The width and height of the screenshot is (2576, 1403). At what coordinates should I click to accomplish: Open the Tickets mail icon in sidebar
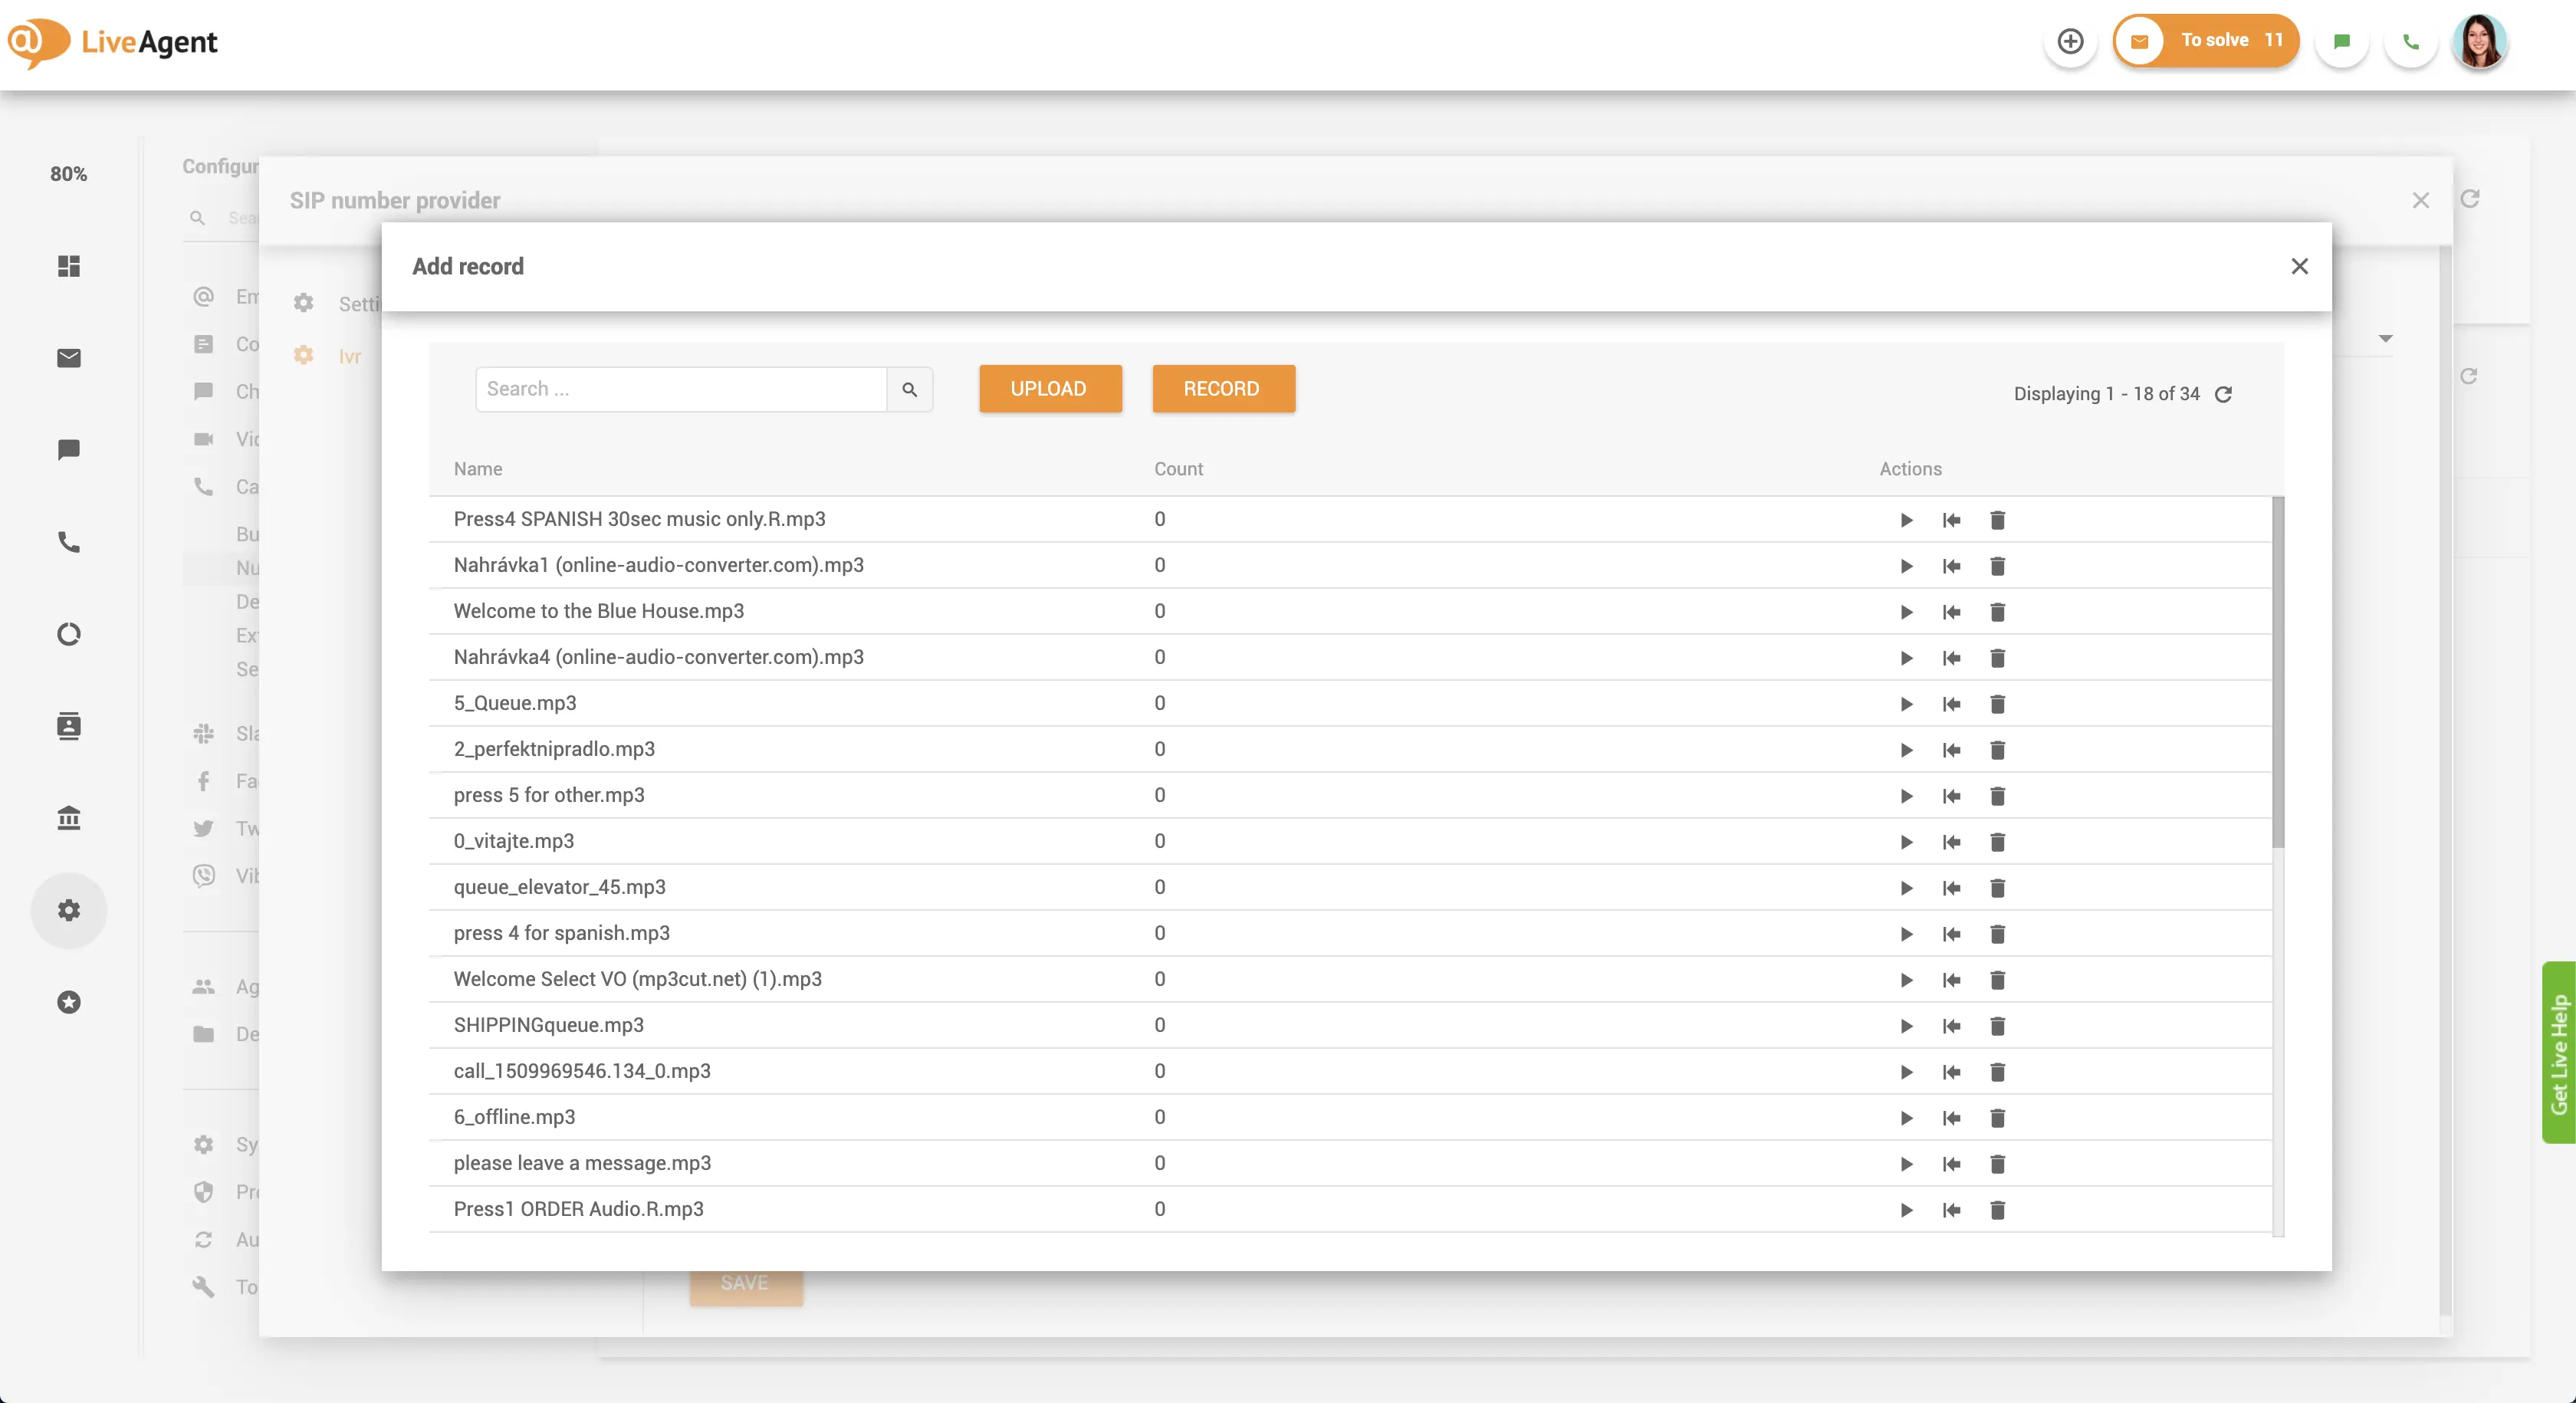[69, 358]
